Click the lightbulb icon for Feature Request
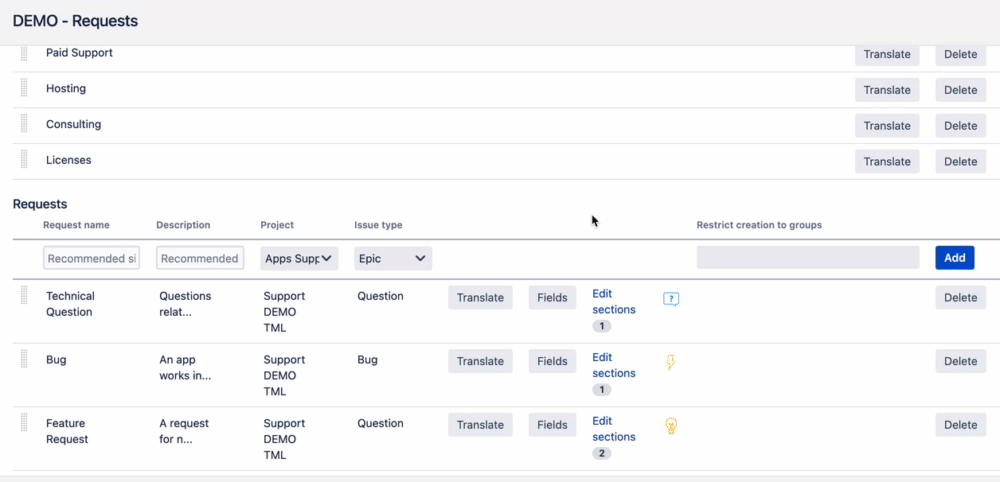1000x482 pixels. coord(671,426)
